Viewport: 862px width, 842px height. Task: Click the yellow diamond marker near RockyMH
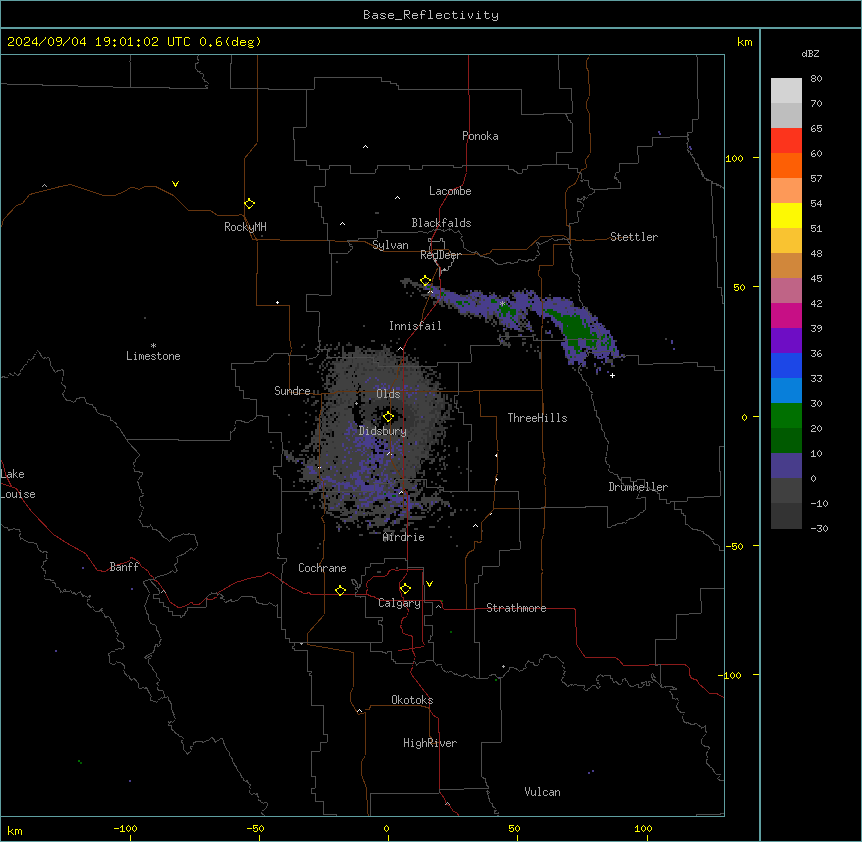(249, 204)
